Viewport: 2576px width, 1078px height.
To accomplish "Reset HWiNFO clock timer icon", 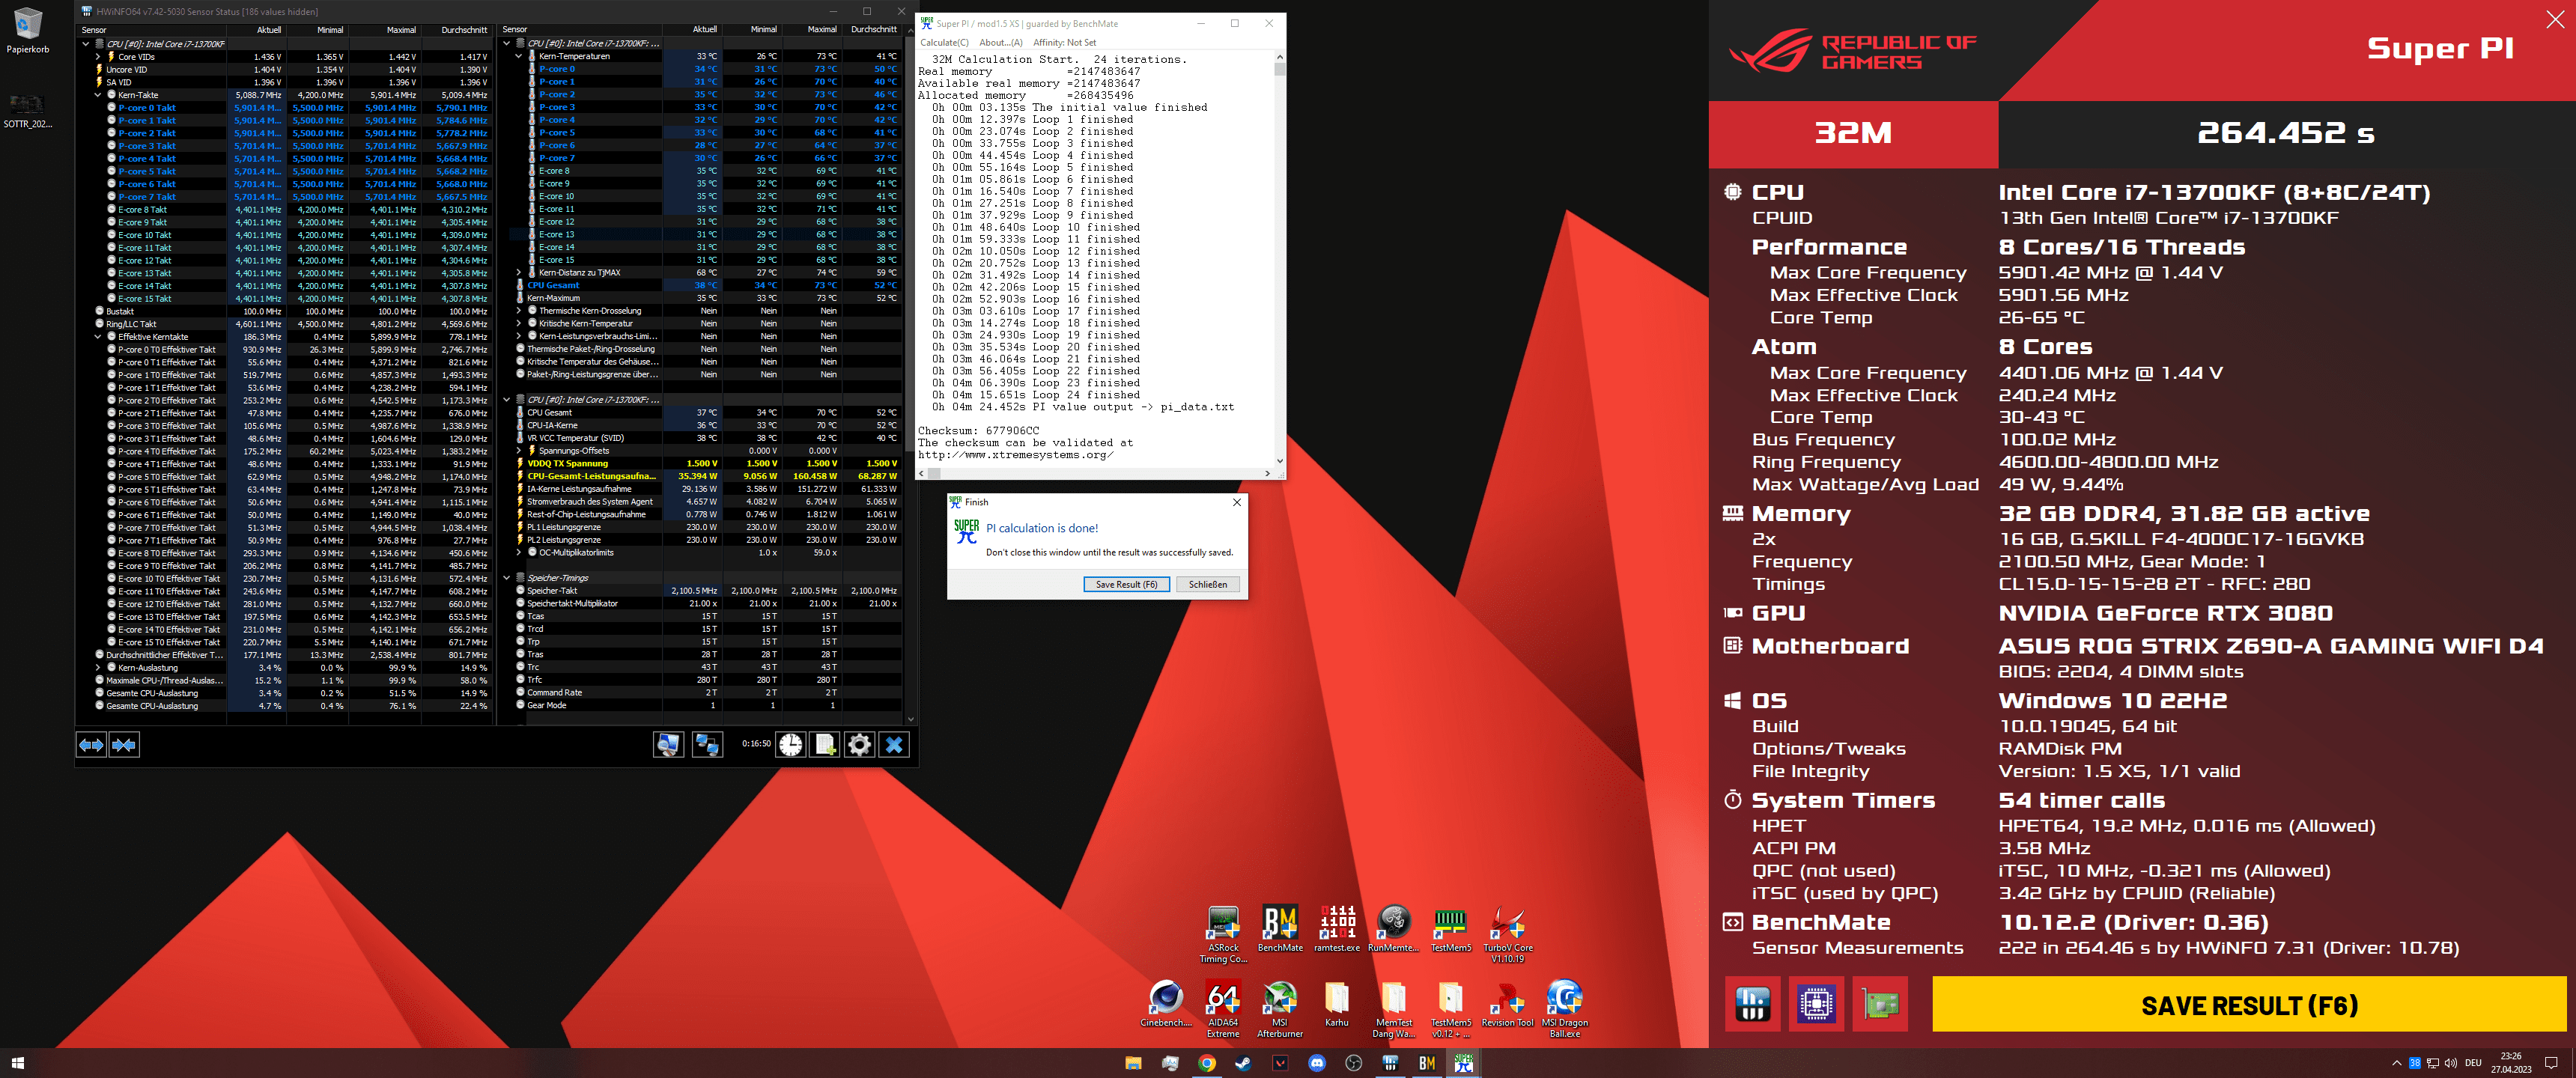I will (x=791, y=745).
